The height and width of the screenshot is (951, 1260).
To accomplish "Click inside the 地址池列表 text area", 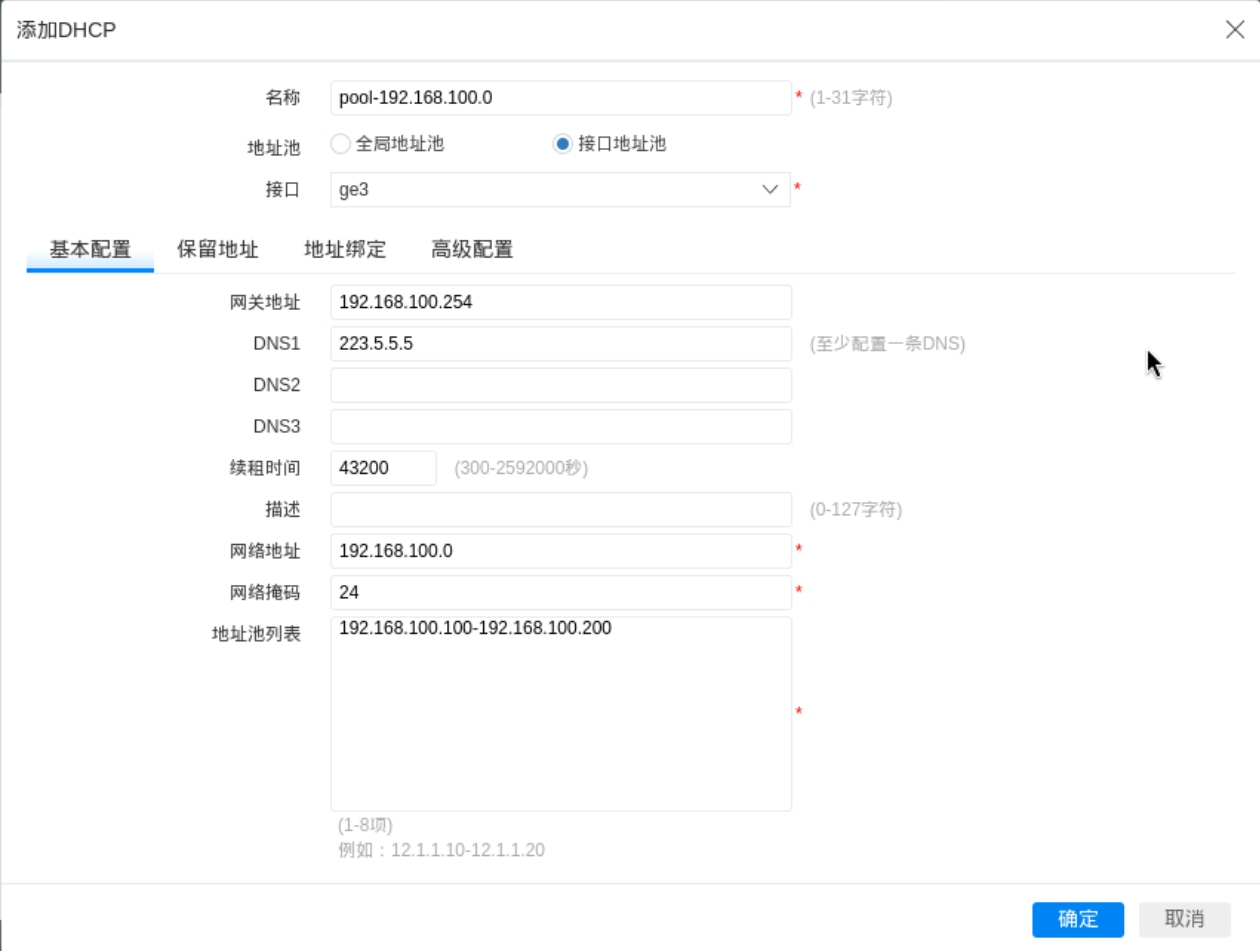I will pyautogui.click(x=560, y=720).
